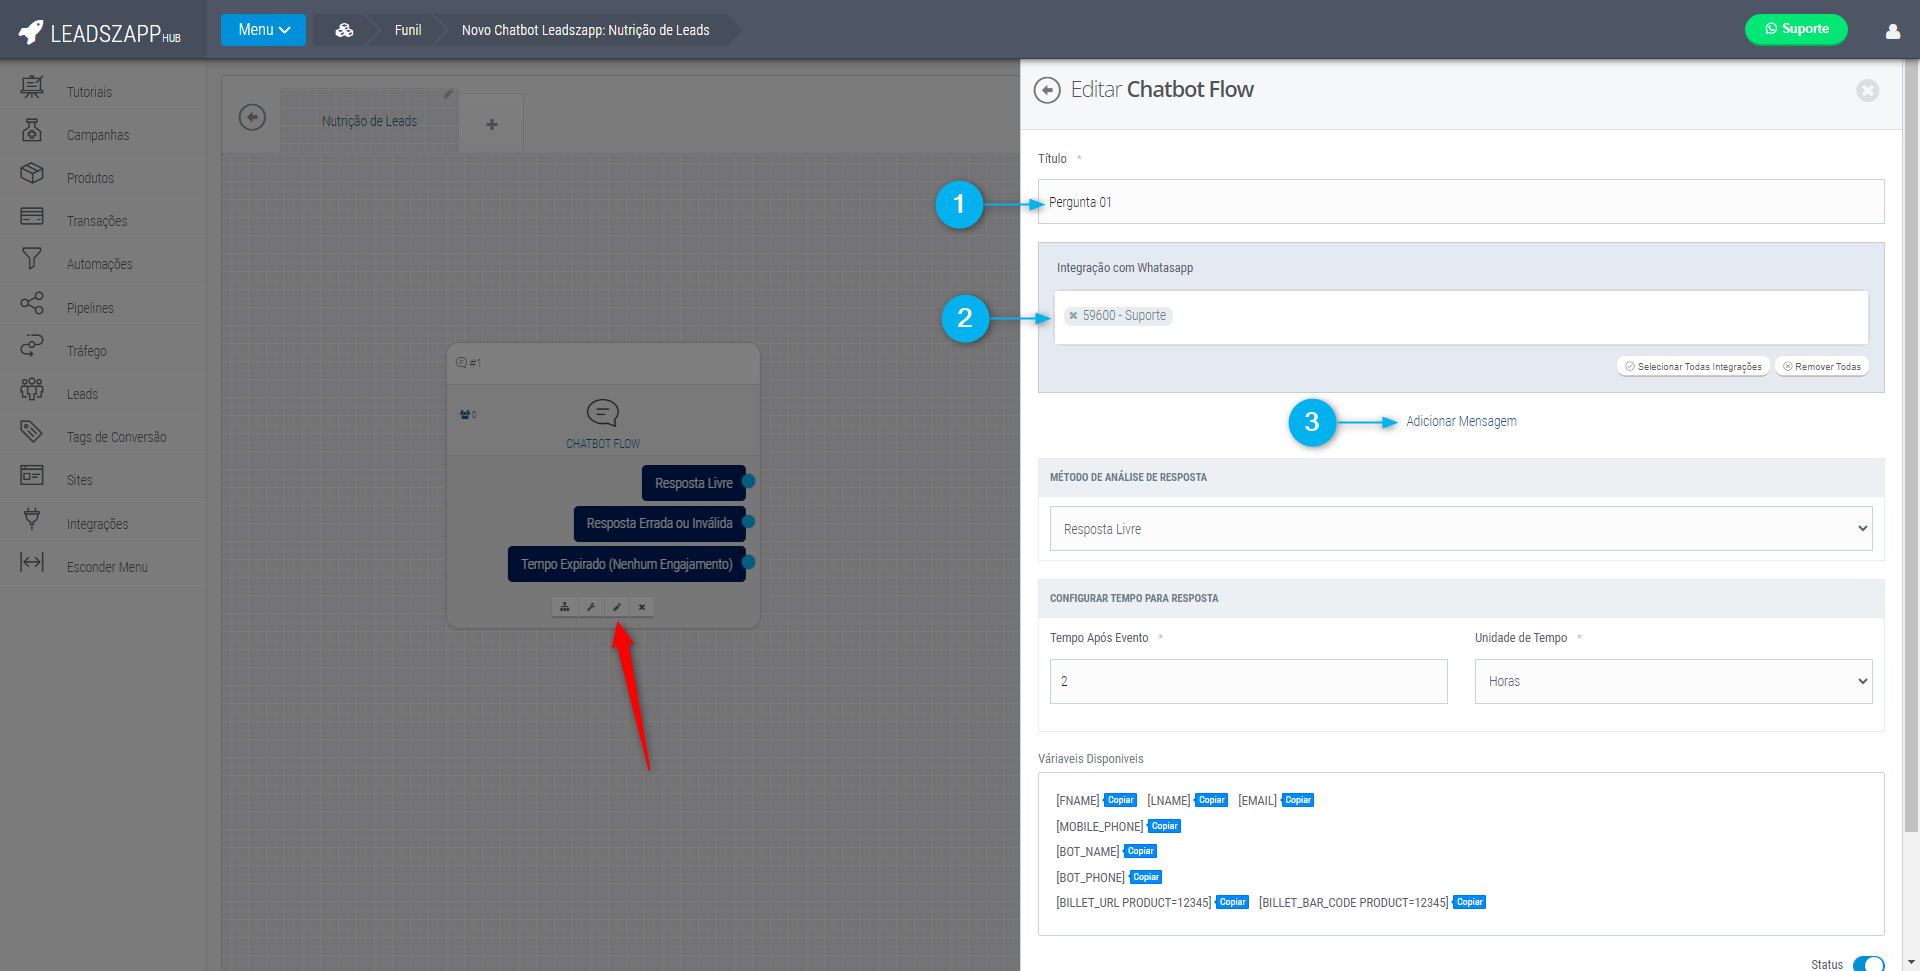This screenshot has width=1920, height=971.
Task: Click the hierarchy icon on chatbot node
Action: click(x=565, y=607)
